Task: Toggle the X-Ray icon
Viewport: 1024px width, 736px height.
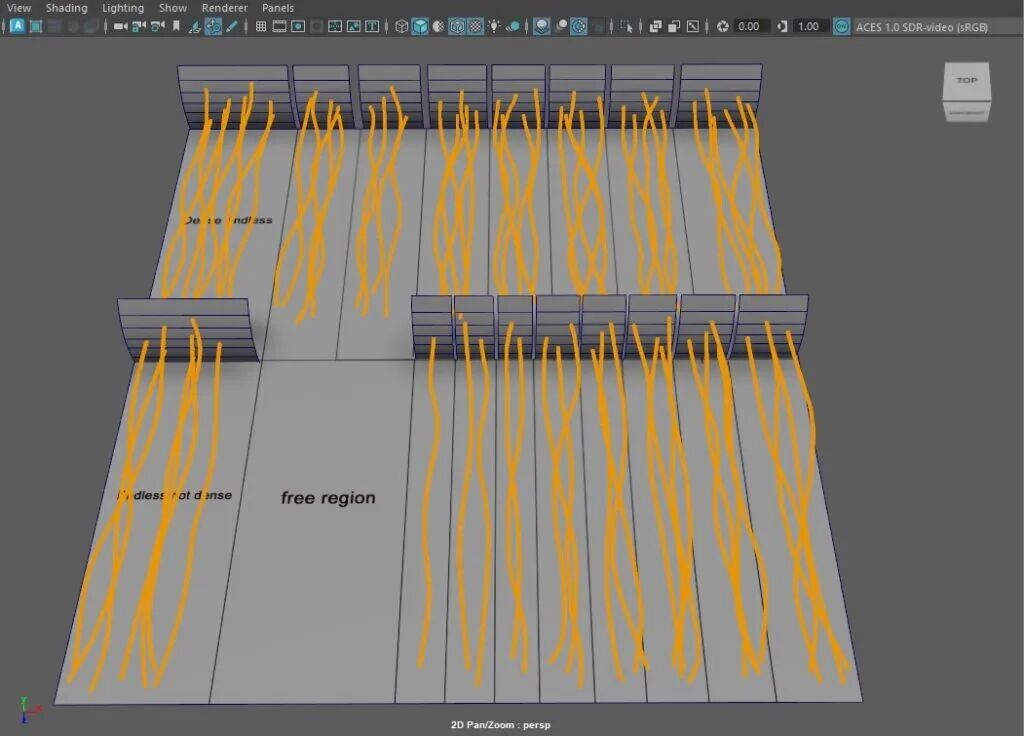Action: 656,26
